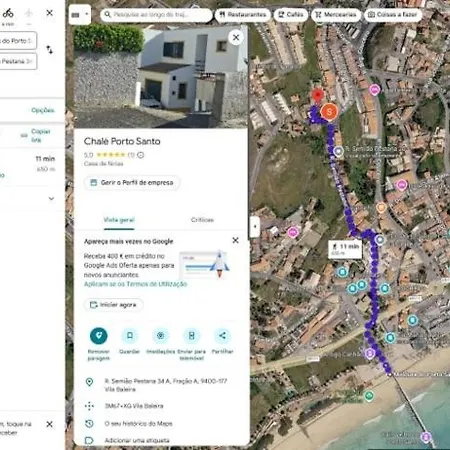This screenshot has width=450, height=450.
Task: Expand the 11 min route details
Action: tap(51, 199)
